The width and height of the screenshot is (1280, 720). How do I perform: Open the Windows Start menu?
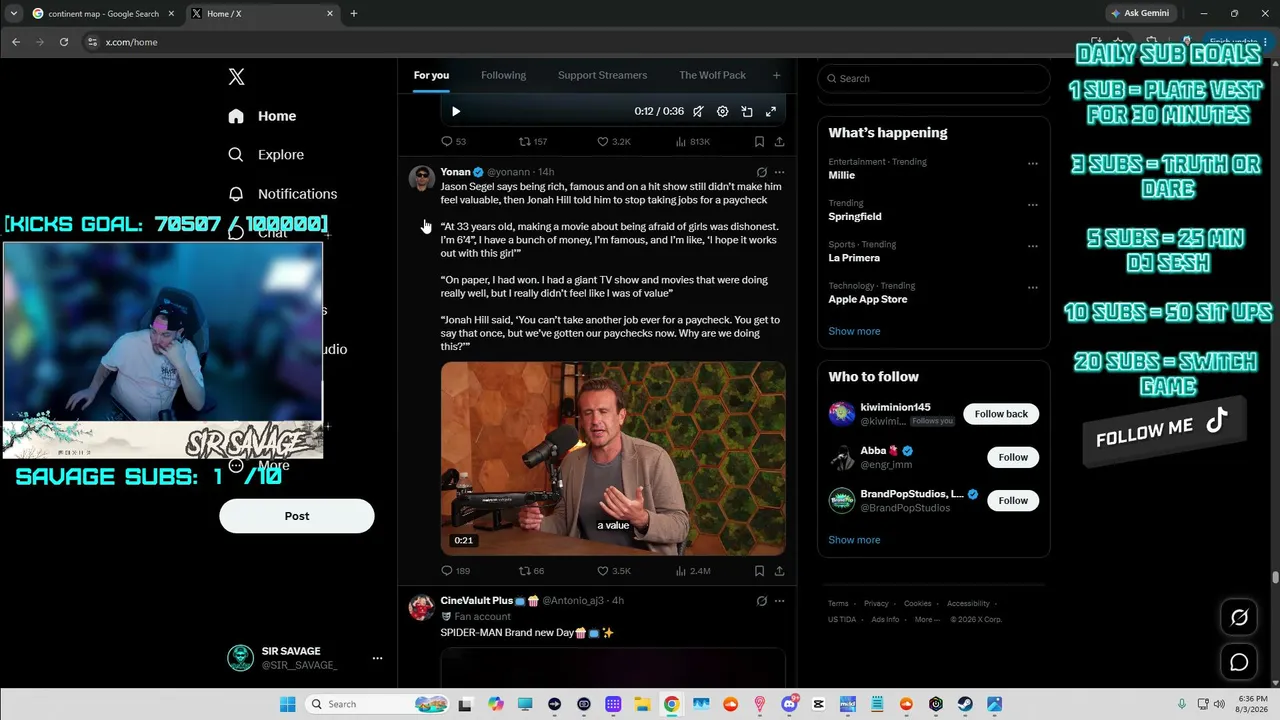[x=287, y=704]
